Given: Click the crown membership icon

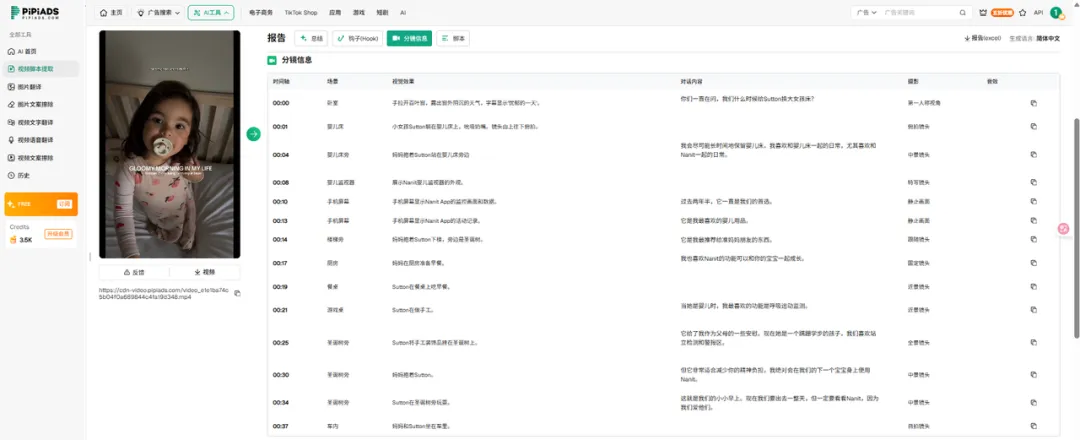Looking at the screenshot, I should tap(983, 12).
